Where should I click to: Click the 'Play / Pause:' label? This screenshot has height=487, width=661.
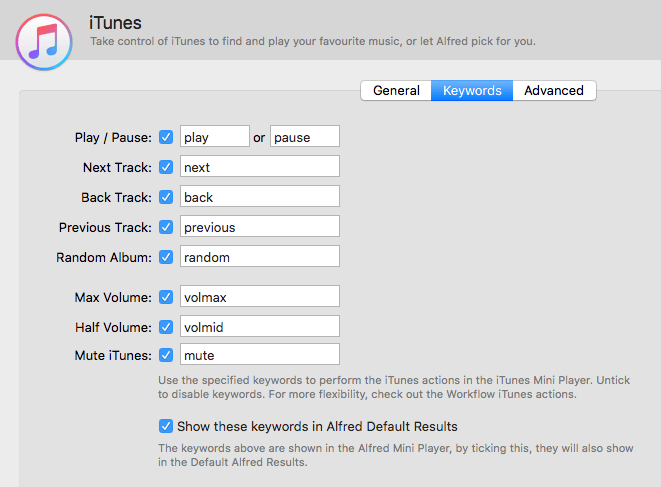coord(113,137)
